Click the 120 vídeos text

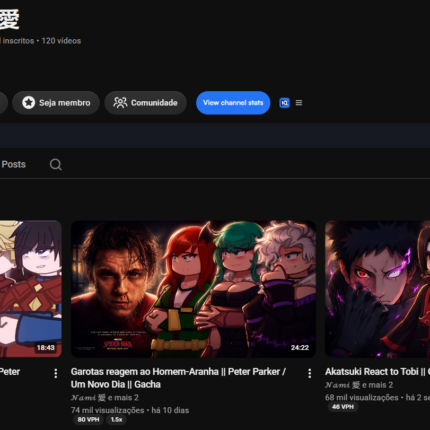(61, 41)
